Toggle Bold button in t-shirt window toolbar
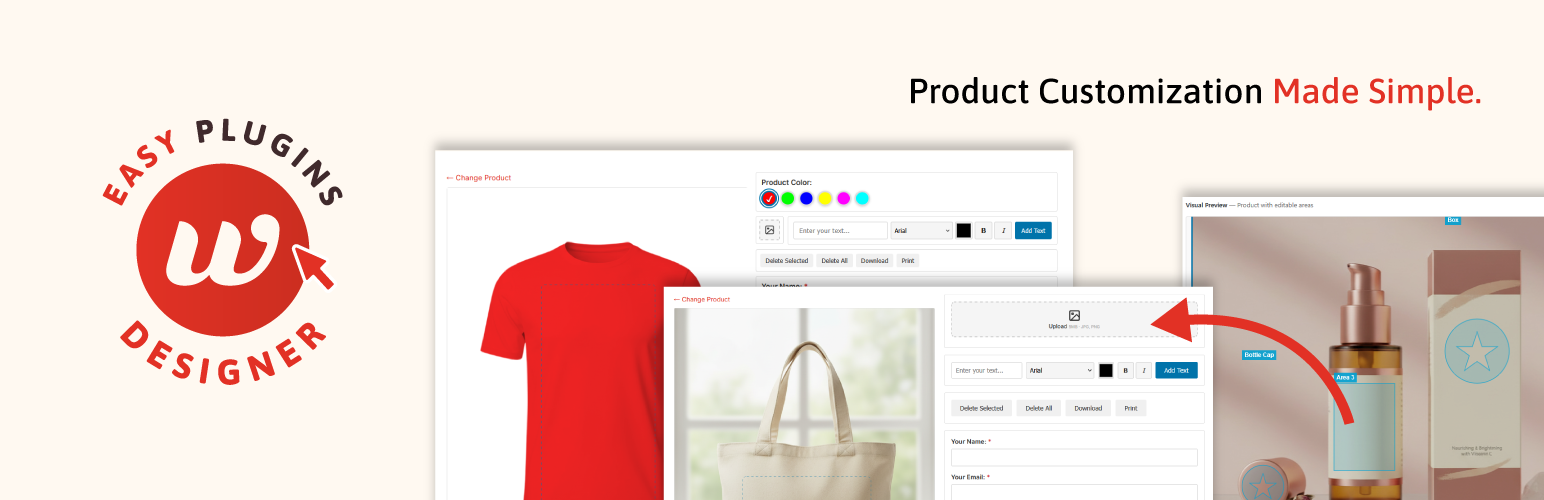This screenshot has width=1544, height=500. point(983,230)
